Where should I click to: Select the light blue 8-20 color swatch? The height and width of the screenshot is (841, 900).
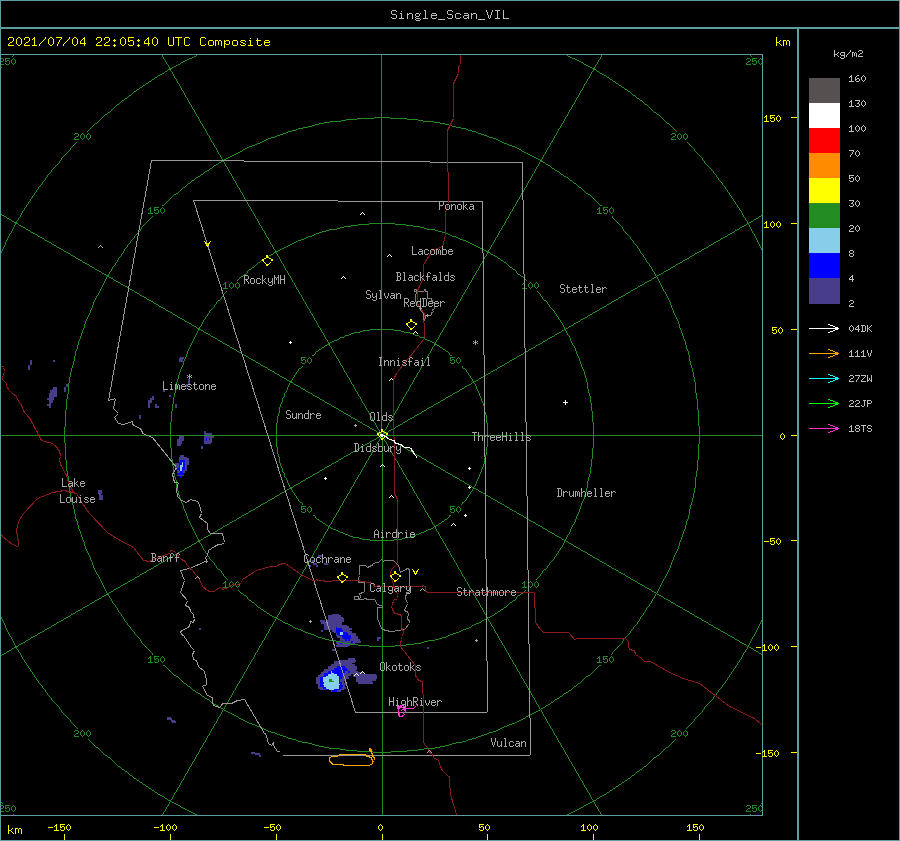(x=824, y=241)
